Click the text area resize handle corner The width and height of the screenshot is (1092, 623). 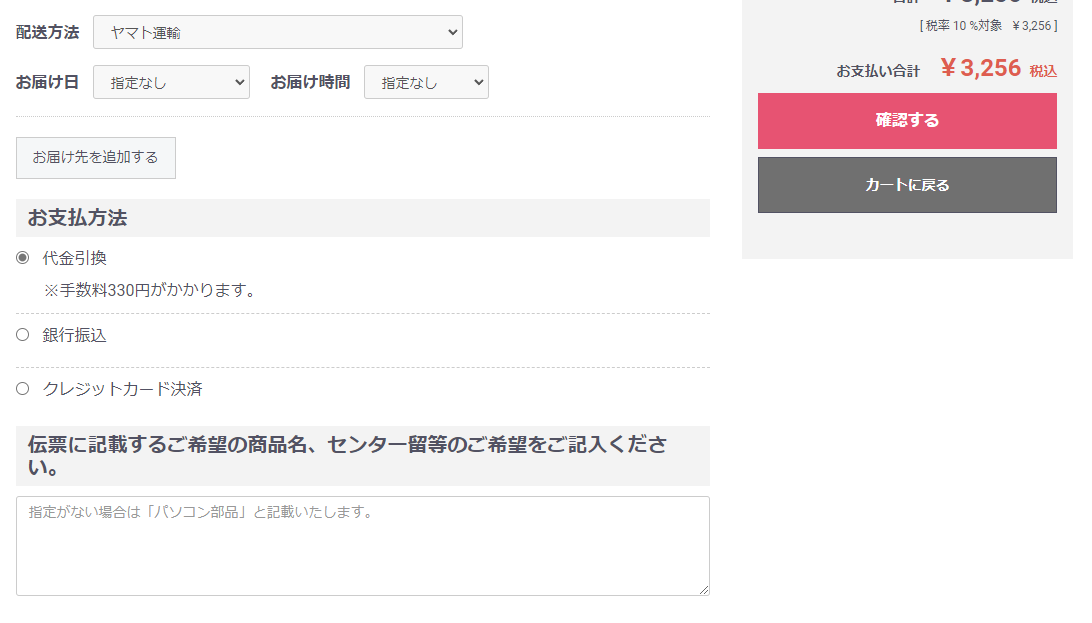tap(703, 590)
